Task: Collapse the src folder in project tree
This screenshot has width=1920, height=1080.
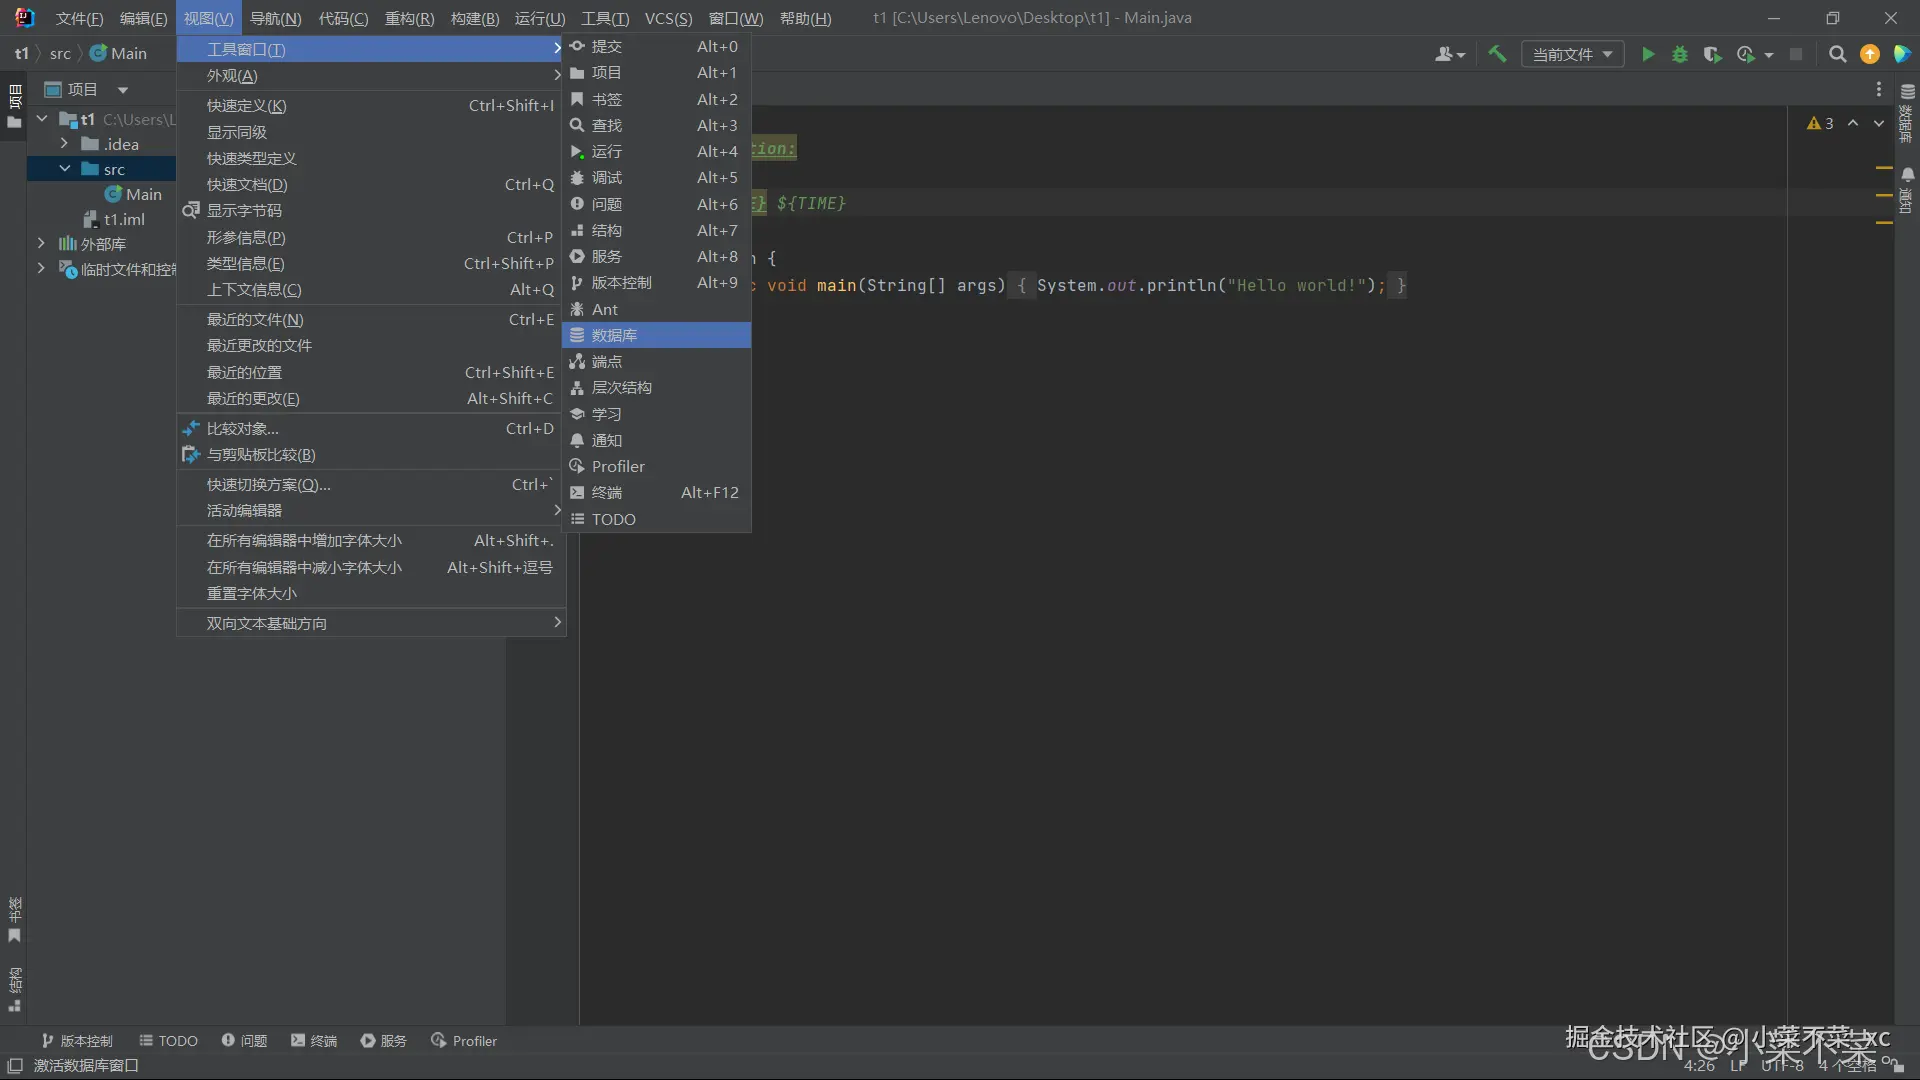Action: [x=64, y=169]
